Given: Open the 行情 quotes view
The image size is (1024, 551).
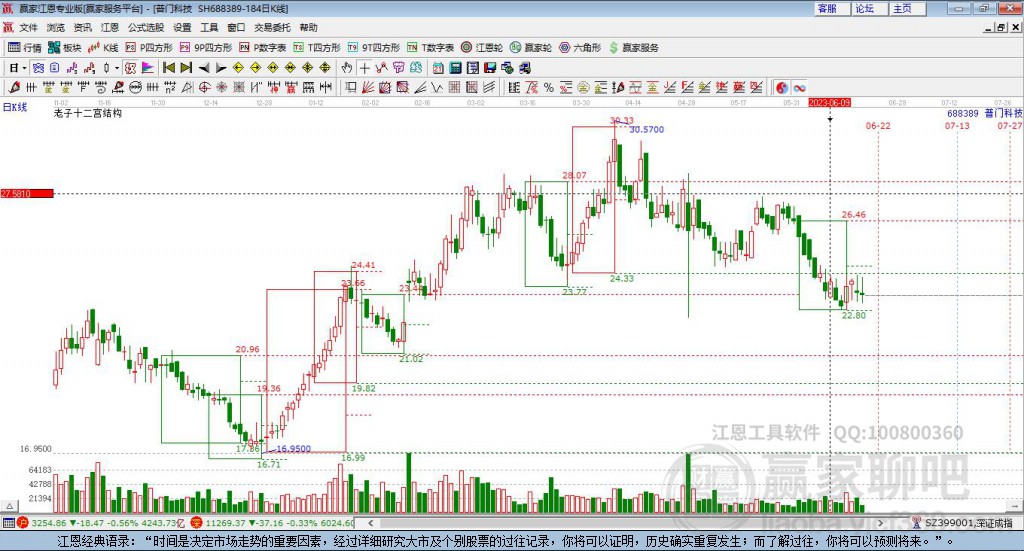Looking at the screenshot, I should [25, 48].
